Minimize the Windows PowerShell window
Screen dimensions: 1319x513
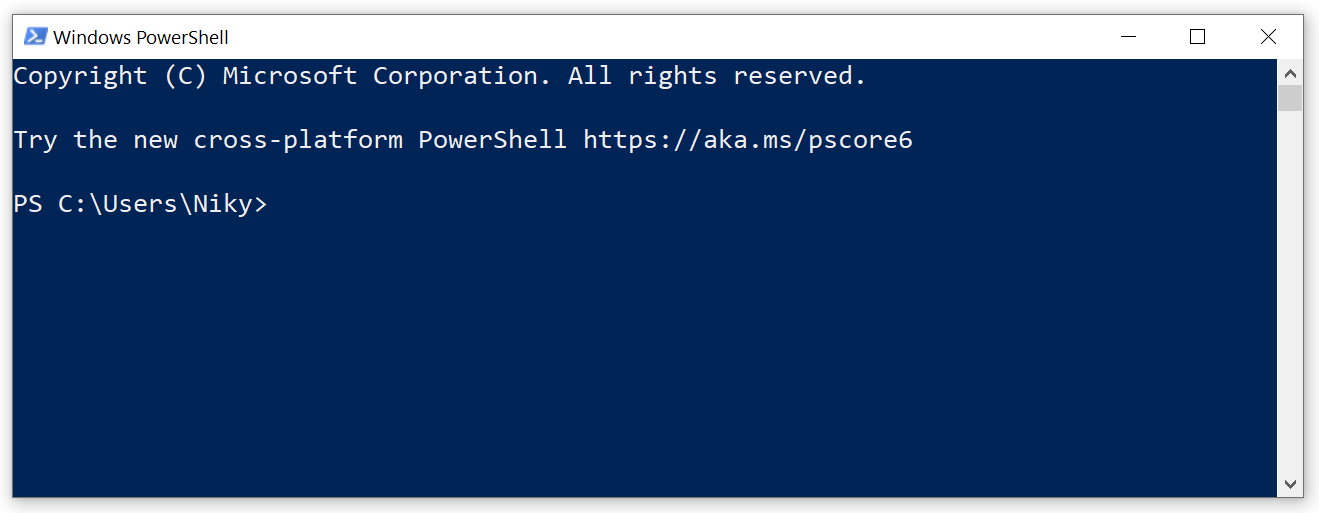[x=1129, y=37]
